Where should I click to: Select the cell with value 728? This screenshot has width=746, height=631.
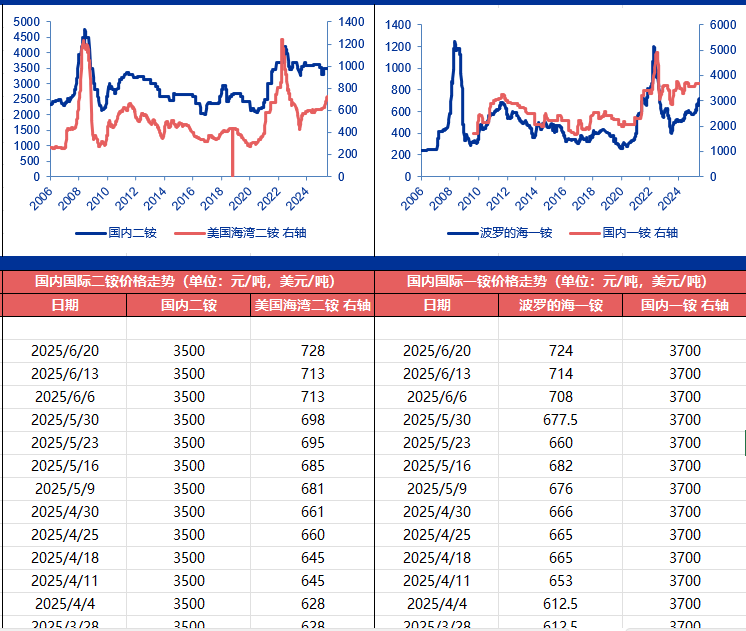click(x=312, y=350)
